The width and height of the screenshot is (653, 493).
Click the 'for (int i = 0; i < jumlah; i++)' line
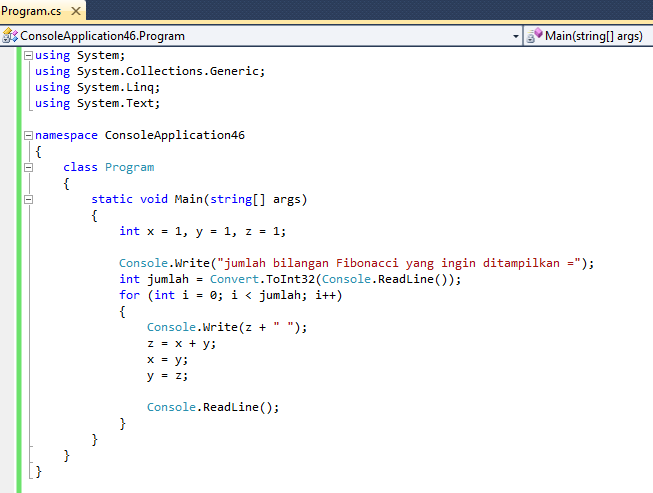click(231, 295)
